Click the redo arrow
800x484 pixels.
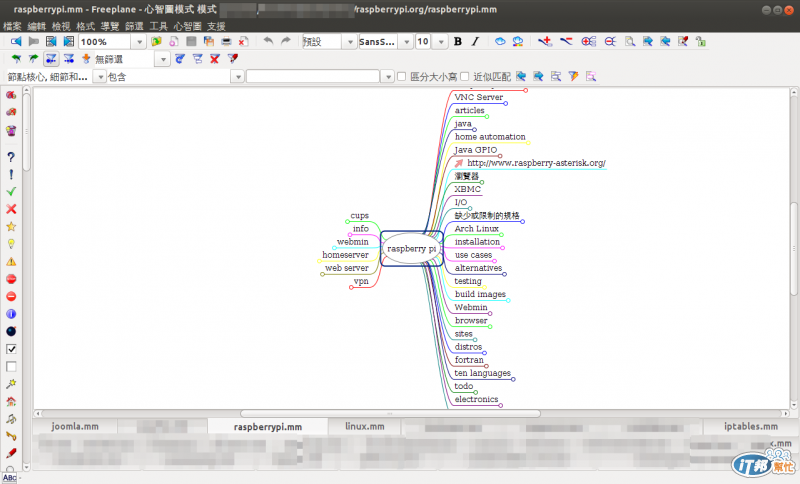286,41
